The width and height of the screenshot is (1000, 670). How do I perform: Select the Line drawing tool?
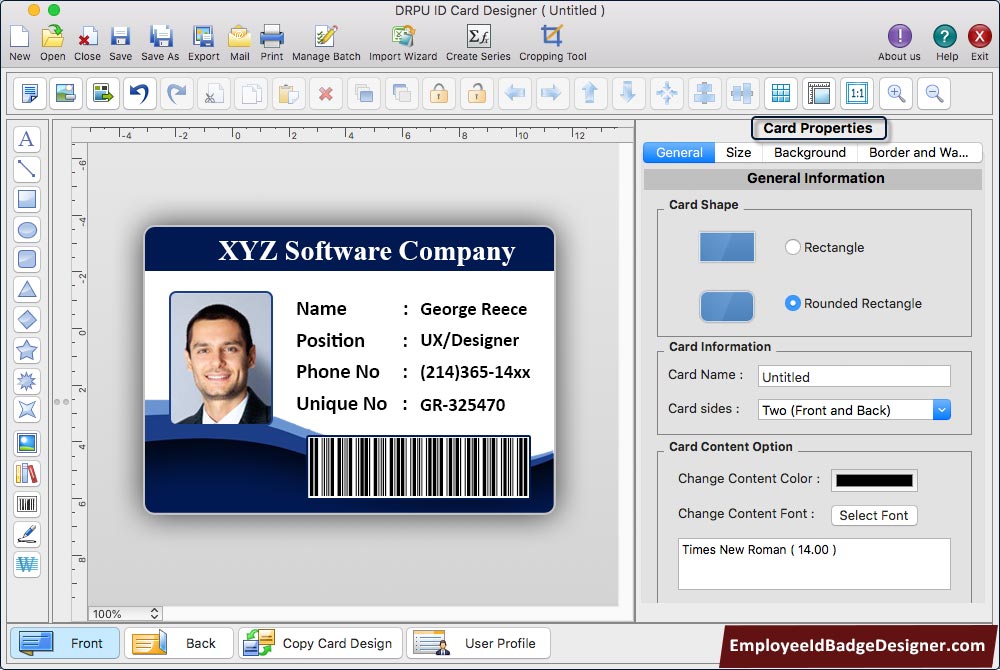[27, 169]
